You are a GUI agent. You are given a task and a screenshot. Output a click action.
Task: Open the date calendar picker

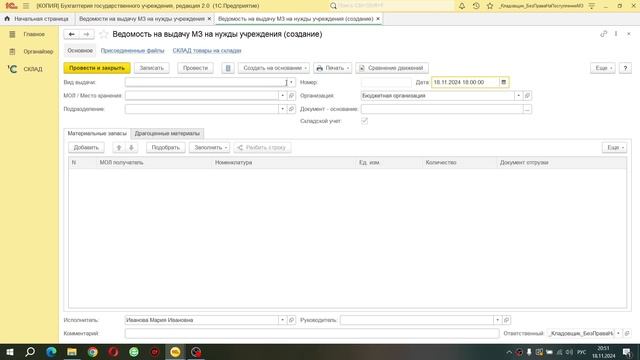504,82
